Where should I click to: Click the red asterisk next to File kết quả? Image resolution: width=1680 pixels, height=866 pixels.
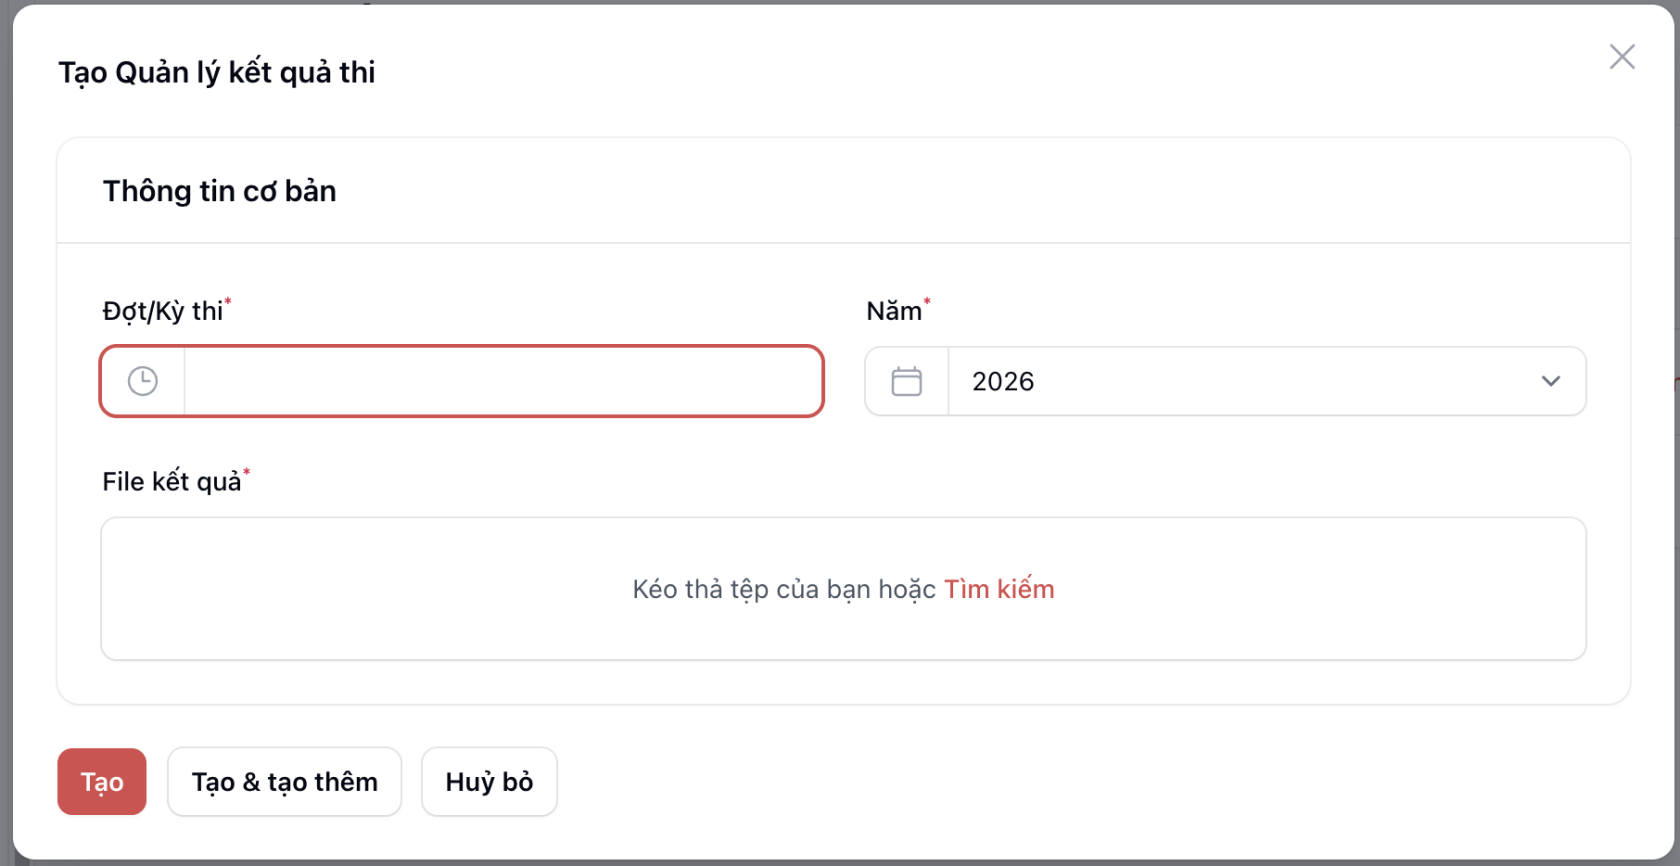point(246,472)
